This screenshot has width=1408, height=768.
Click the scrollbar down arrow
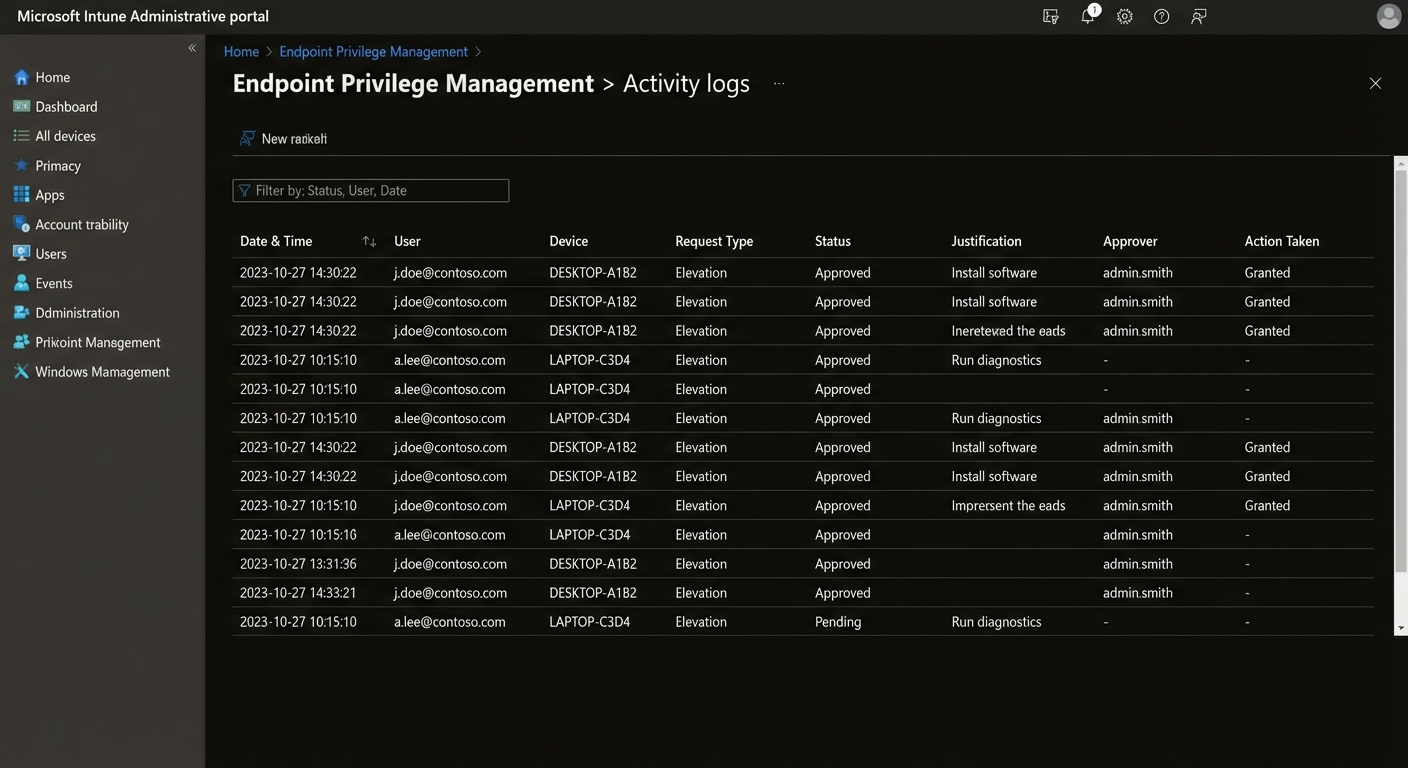pos(1400,628)
